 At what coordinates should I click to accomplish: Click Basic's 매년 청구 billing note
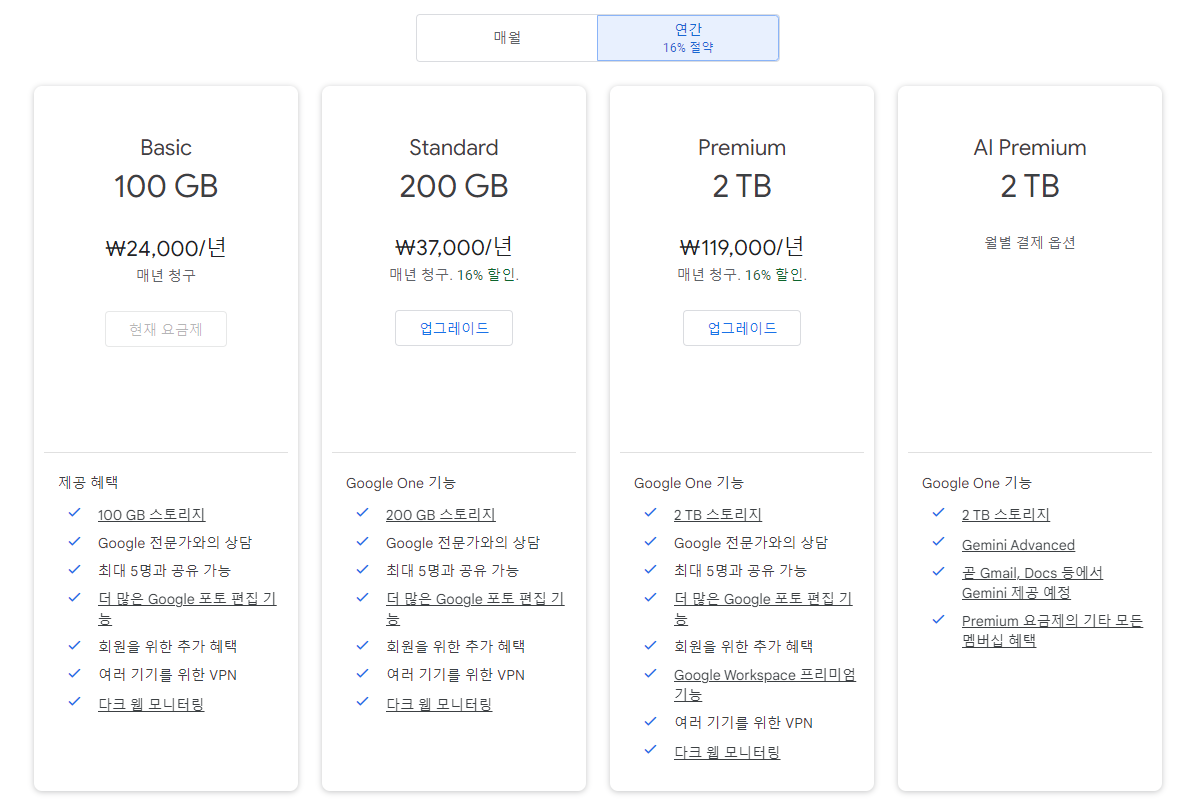click(x=166, y=275)
